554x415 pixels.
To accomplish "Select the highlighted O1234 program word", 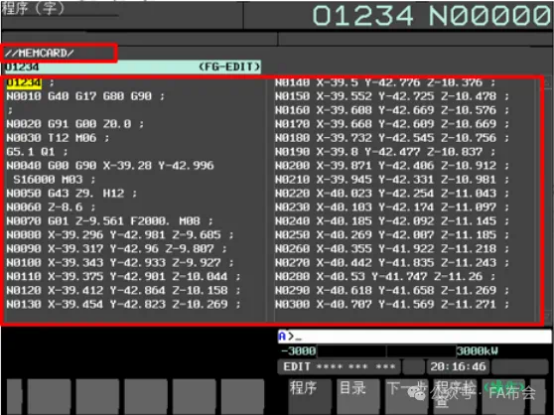I will pyautogui.click(x=24, y=83).
